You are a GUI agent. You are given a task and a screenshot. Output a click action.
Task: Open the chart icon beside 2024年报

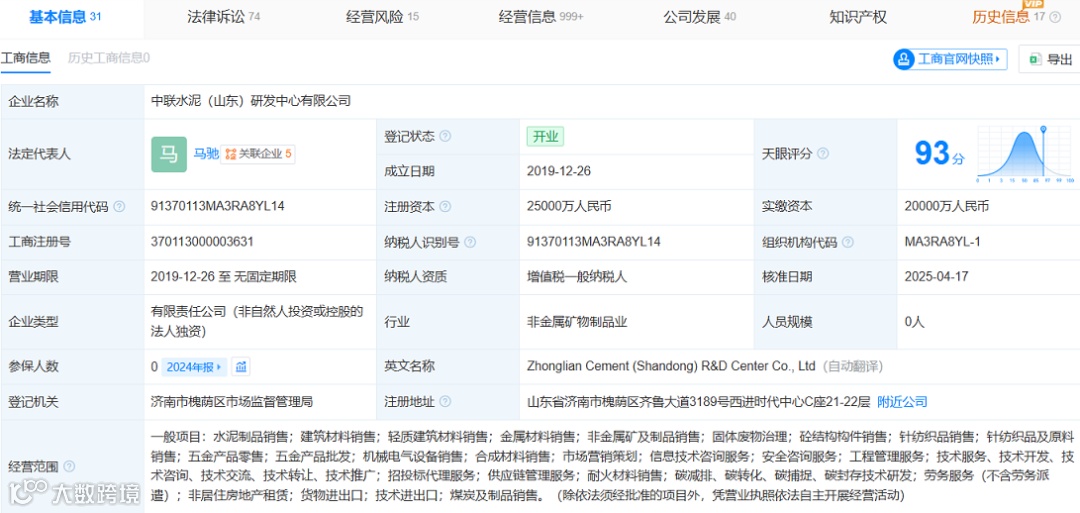(240, 367)
